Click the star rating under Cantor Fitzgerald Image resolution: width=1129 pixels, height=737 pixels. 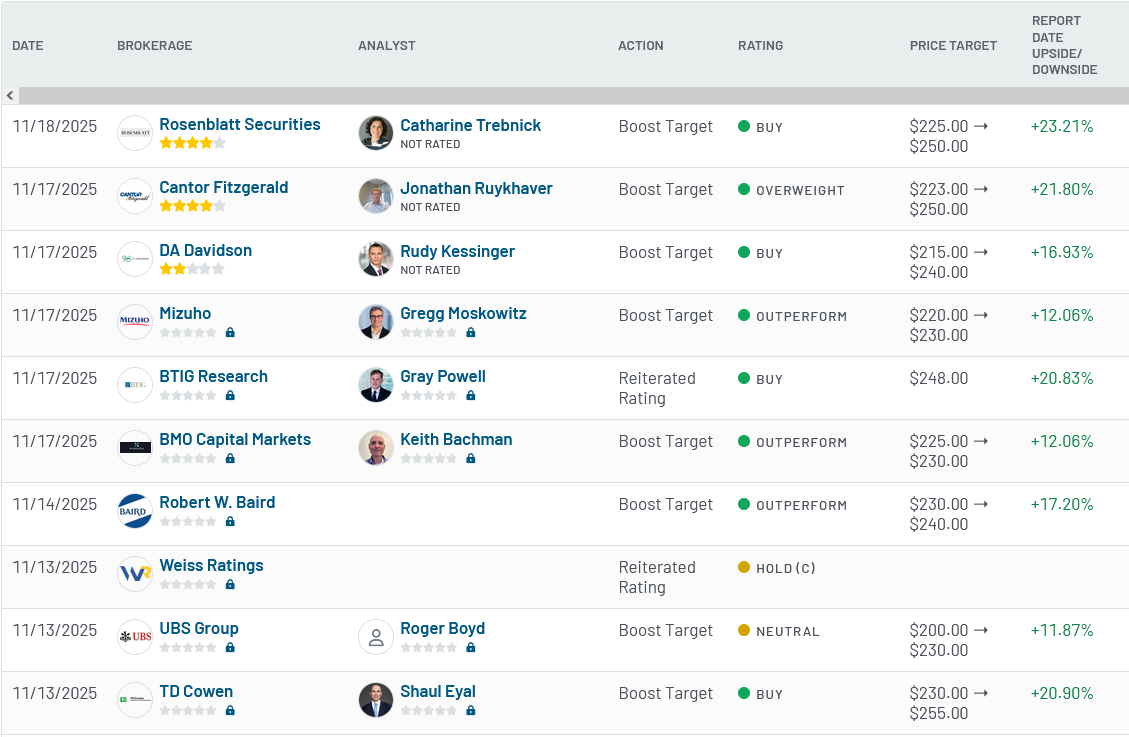click(x=192, y=207)
